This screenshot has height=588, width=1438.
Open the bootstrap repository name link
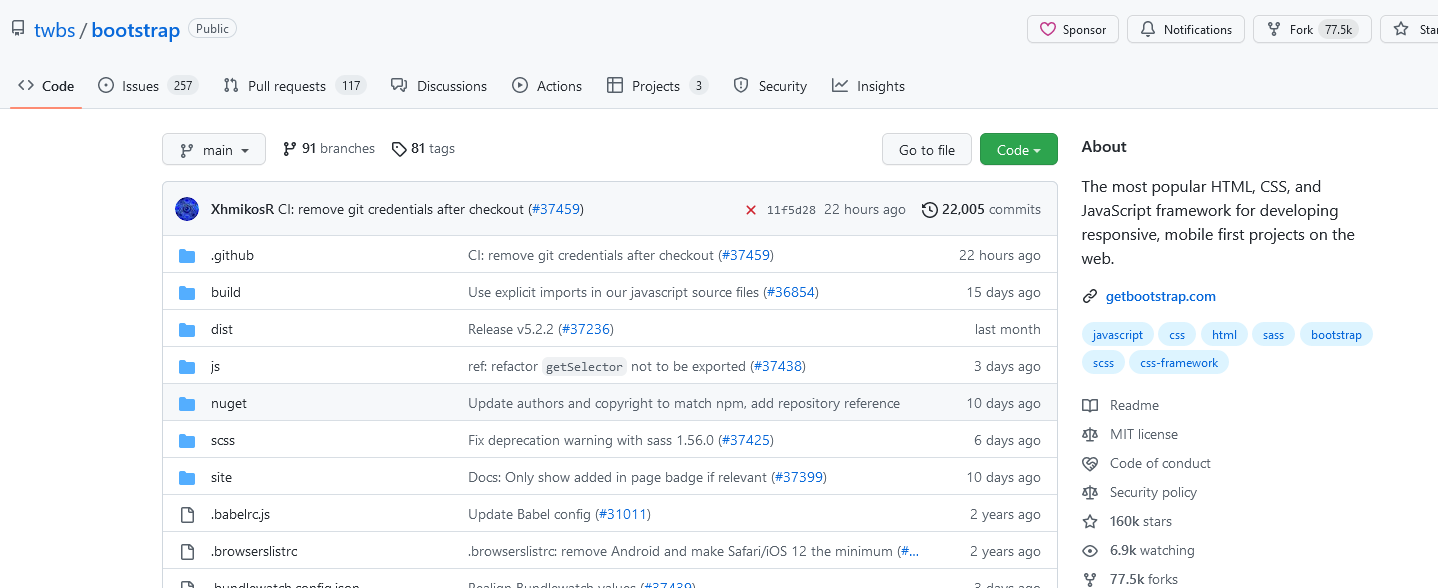[x=136, y=30]
